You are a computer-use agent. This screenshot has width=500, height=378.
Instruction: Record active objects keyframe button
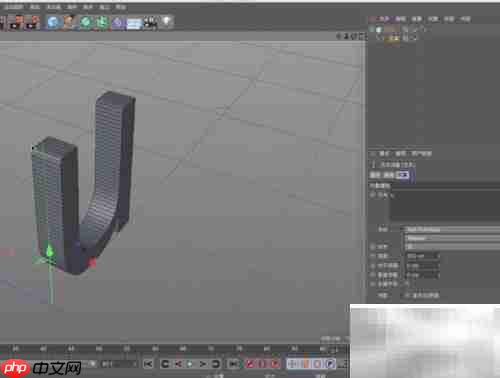250,364
